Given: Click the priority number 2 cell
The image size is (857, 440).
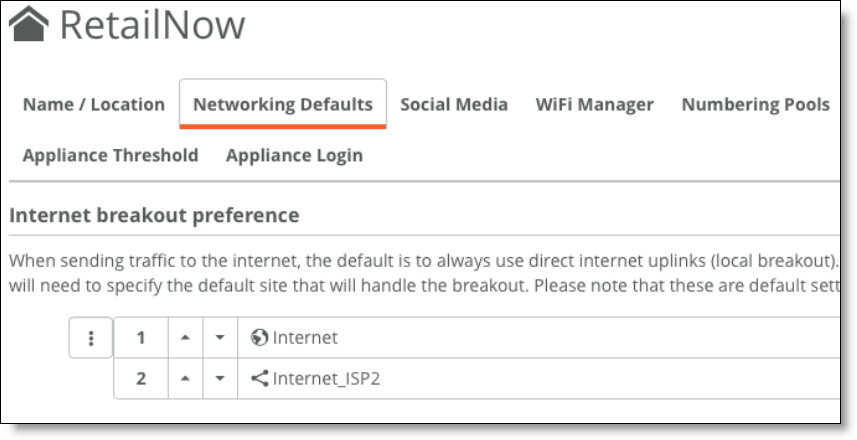Looking at the screenshot, I should 141,378.
